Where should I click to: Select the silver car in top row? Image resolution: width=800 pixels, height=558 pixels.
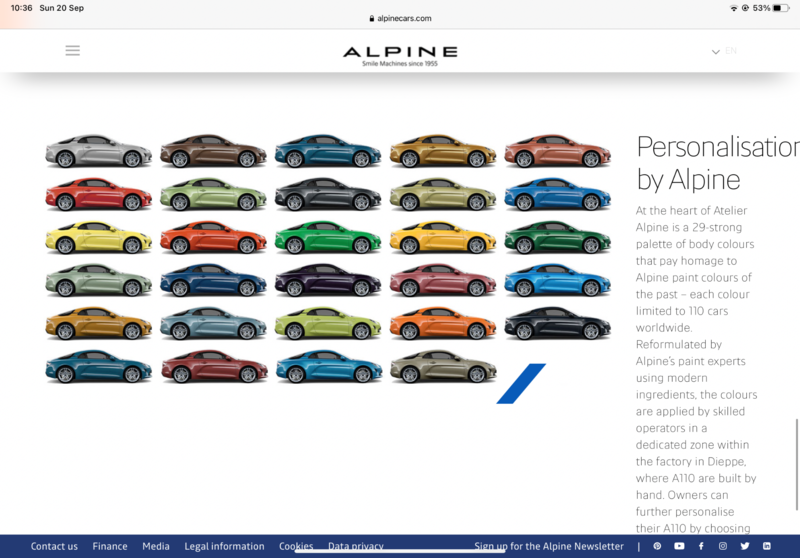click(98, 152)
